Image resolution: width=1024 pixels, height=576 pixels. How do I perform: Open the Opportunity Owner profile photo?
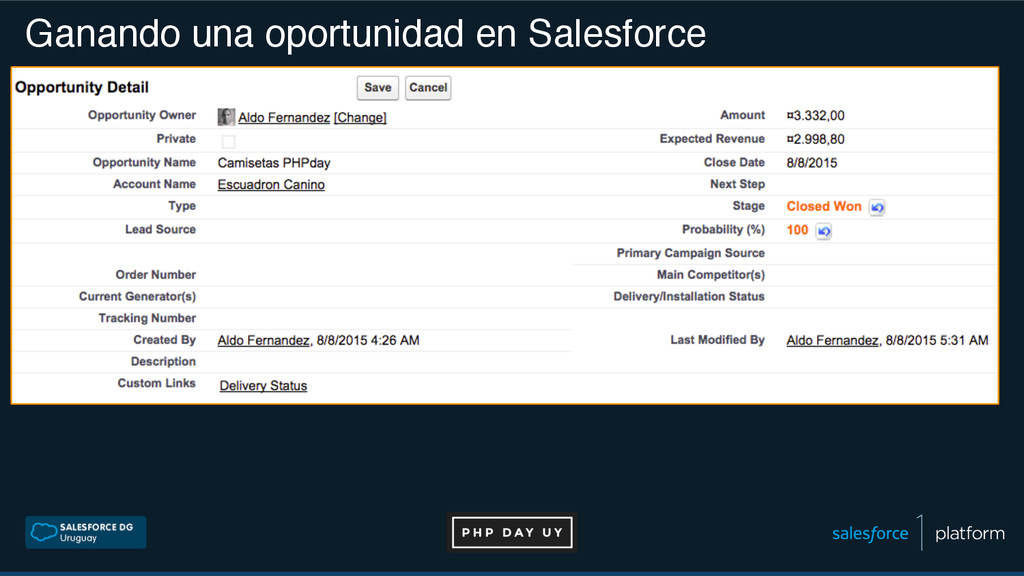click(x=226, y=117)
